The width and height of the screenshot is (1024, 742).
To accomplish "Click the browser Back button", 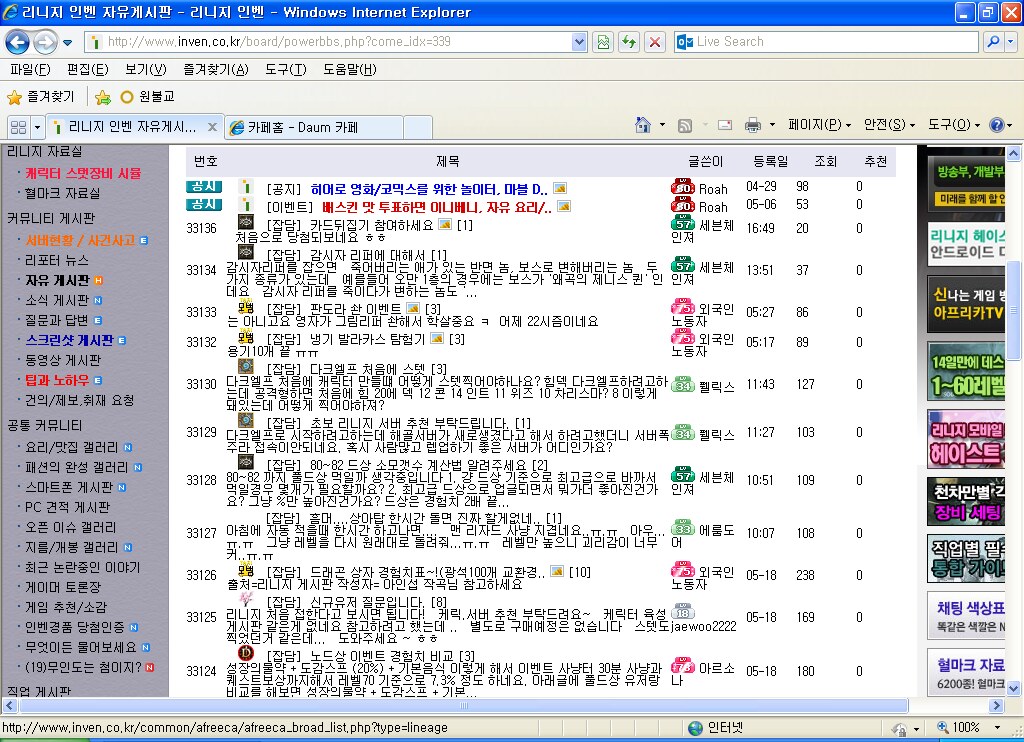I will click(18, 42).
